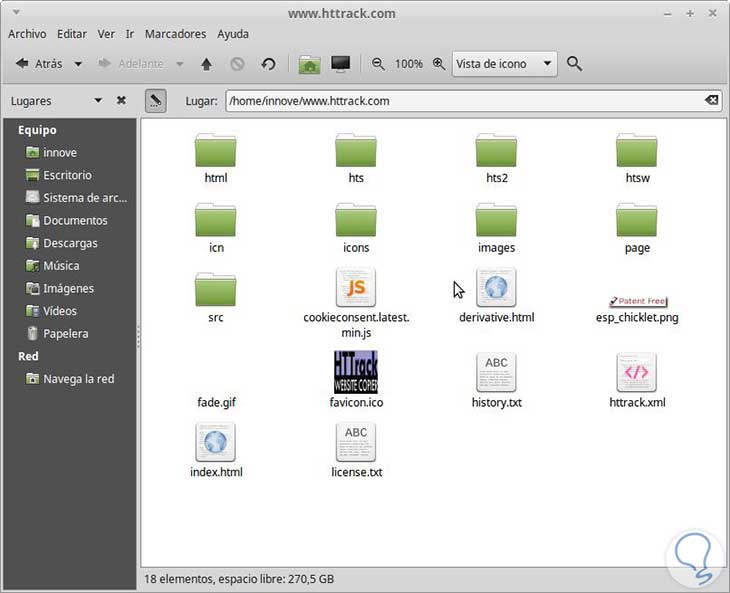Viewport: 730px width, 593px height.
Task: Go up to the parent folder
Action: click(x=206, y=64)
